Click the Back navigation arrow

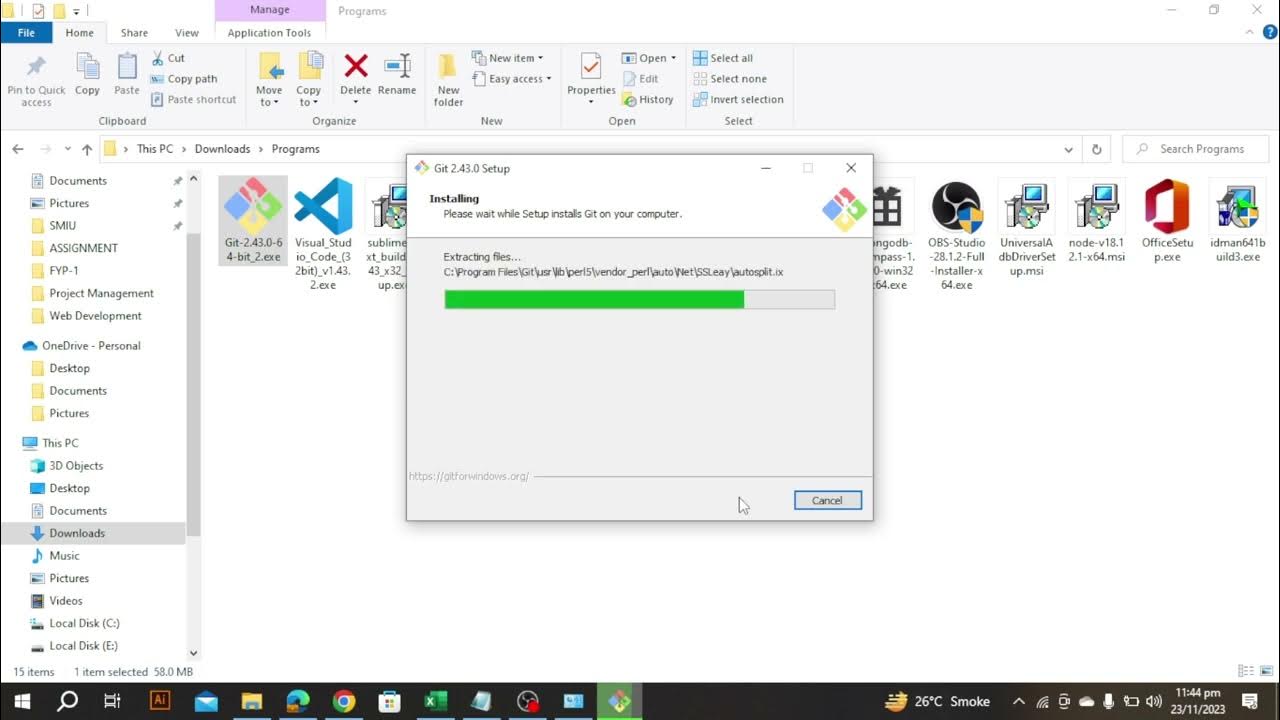pos(18,149)
